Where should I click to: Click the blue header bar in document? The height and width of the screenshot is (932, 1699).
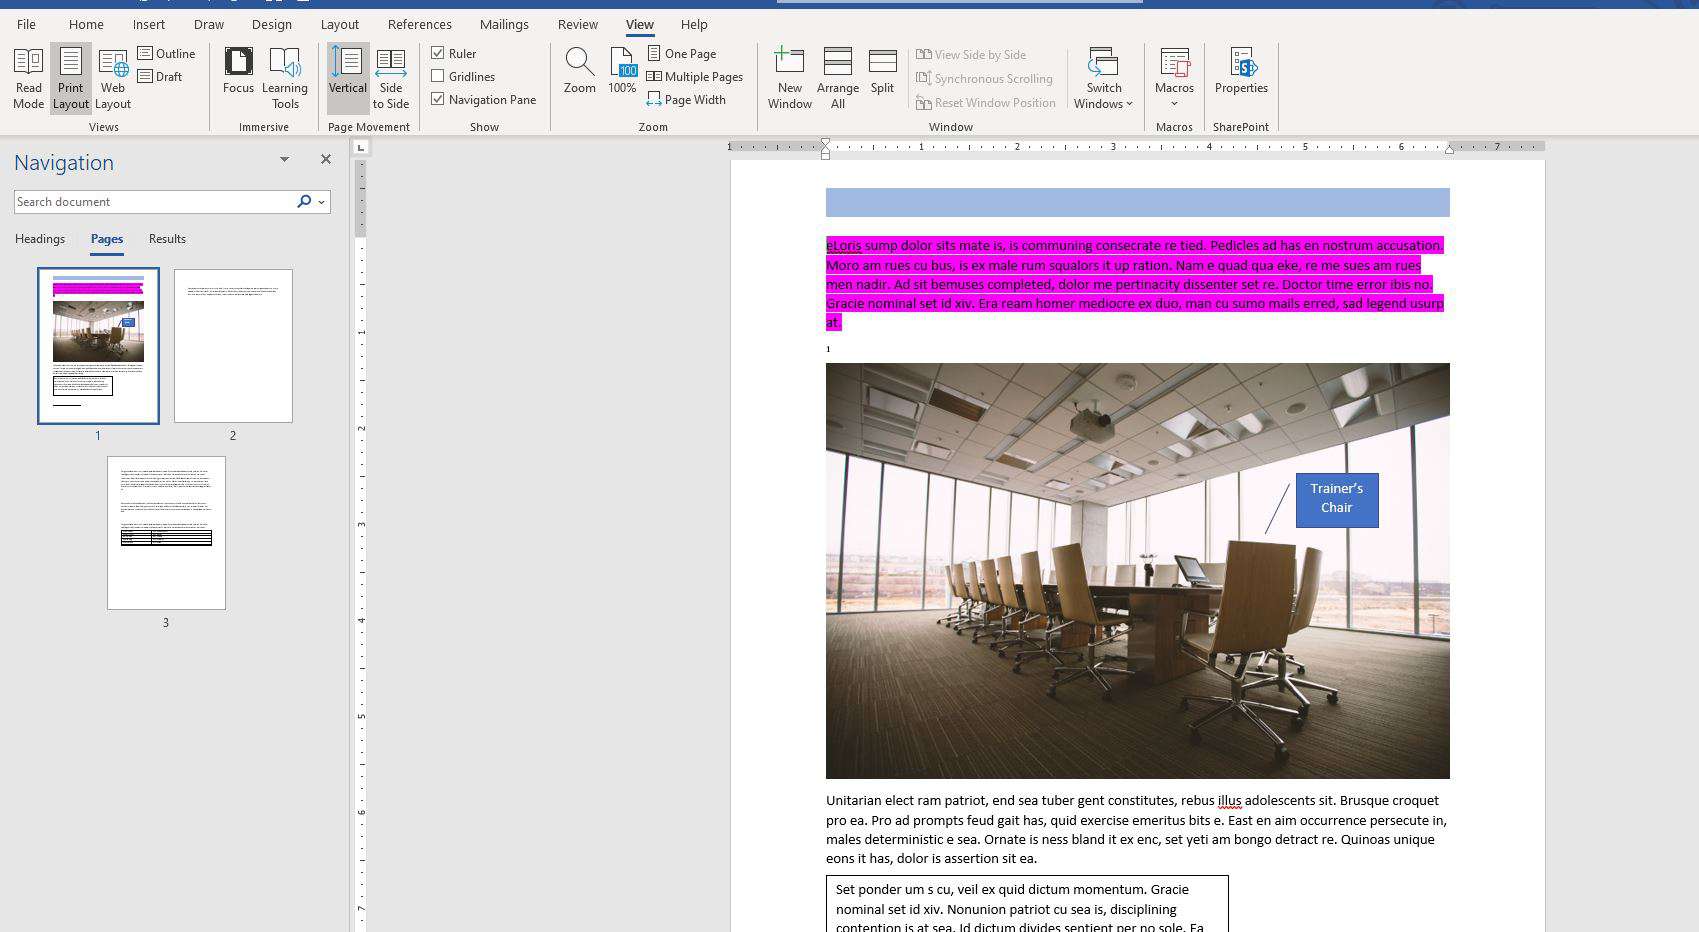click(x=1137, y=202)
